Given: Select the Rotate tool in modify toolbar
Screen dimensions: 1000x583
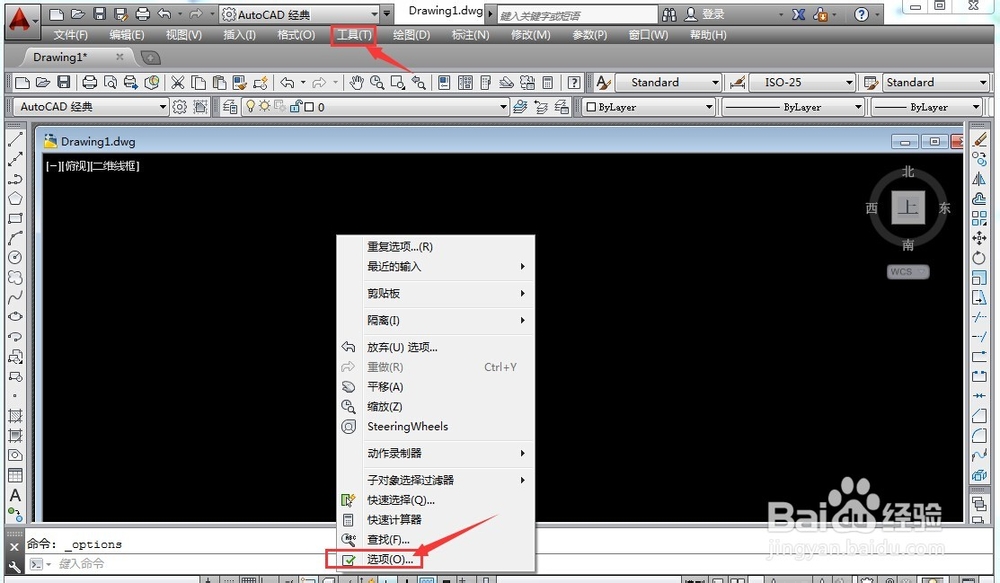Looking at the screenshot, I should (979, 258).
